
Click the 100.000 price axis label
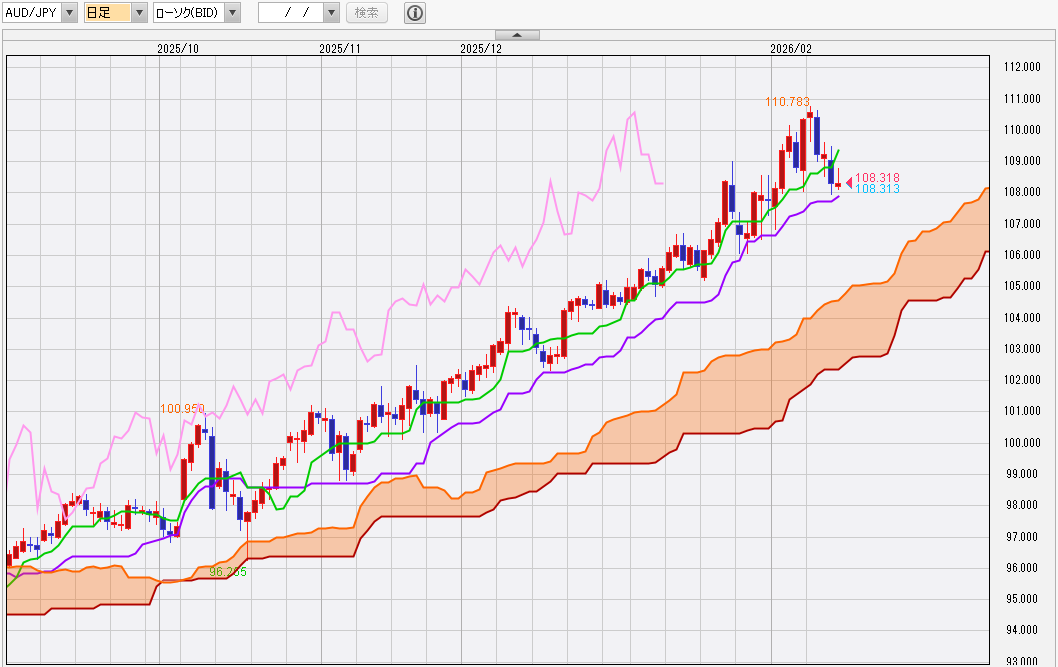point(1020,442)
